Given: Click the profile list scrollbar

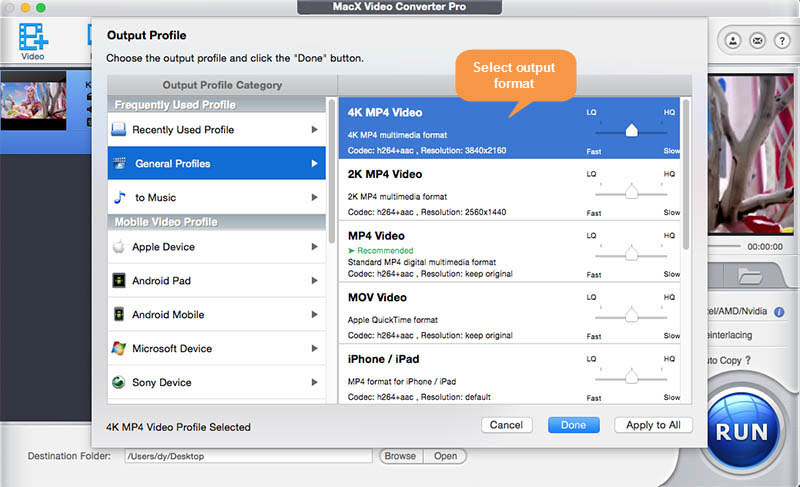Looking at the screenshot, I should tap(686, 174).
